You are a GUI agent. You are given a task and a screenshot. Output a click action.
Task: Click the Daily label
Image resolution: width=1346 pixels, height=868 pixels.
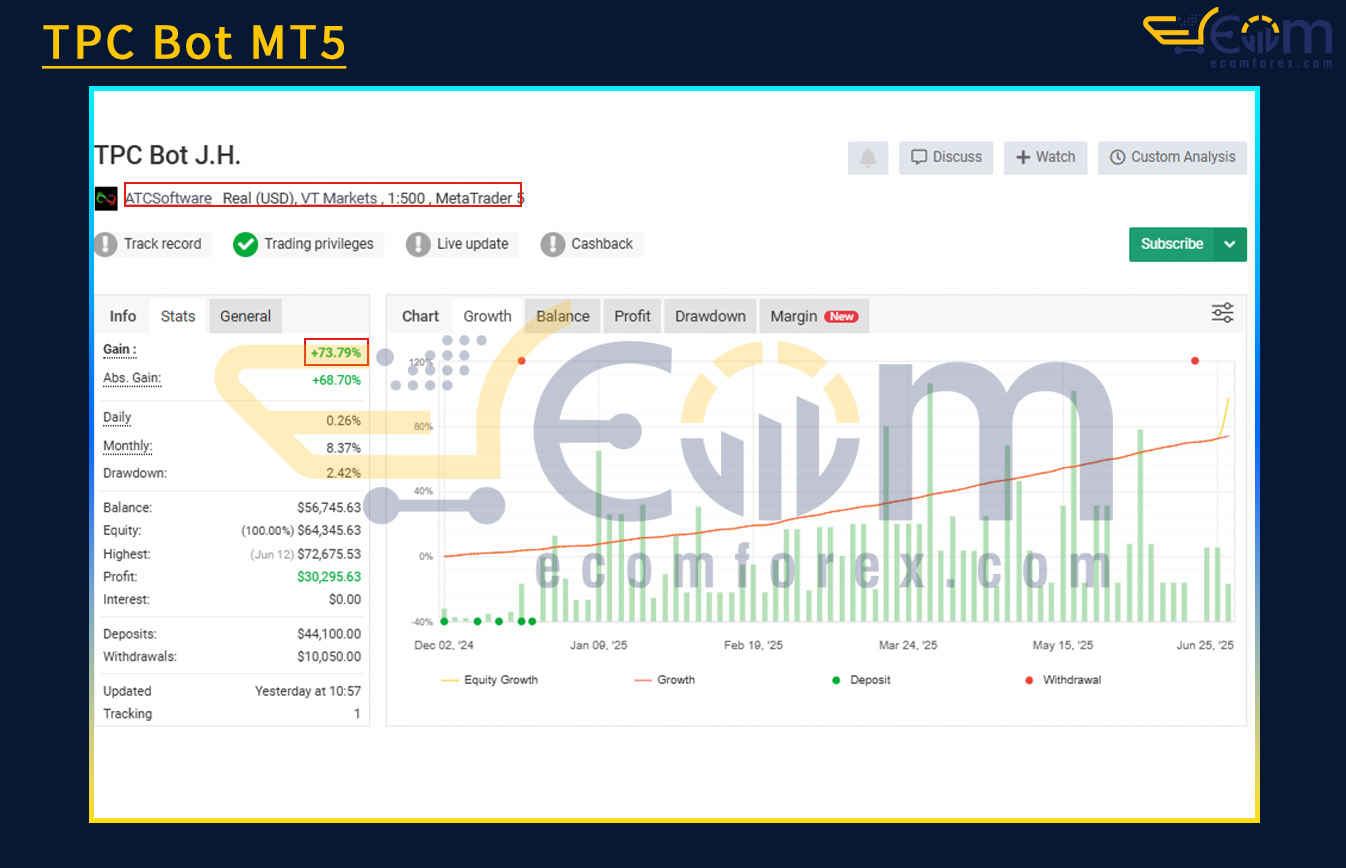click(x=117, y=417)
